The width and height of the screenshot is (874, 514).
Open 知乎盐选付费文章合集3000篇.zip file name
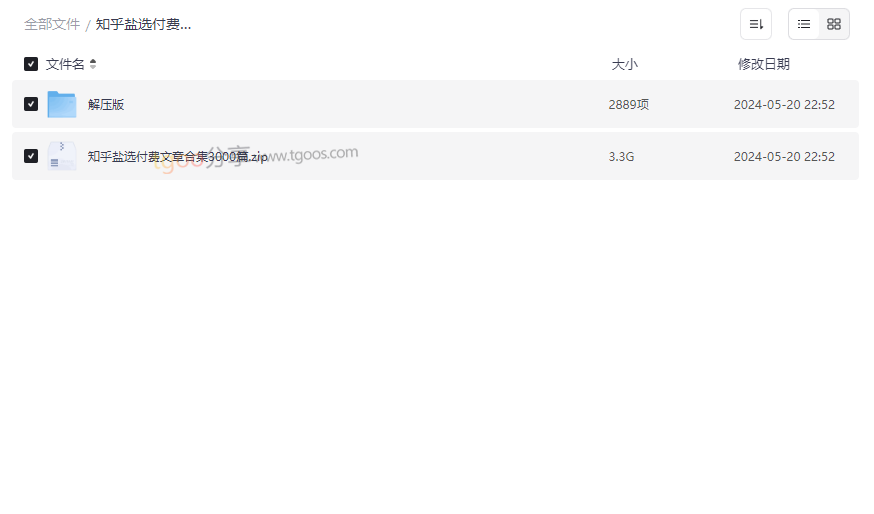pos(177,157)
